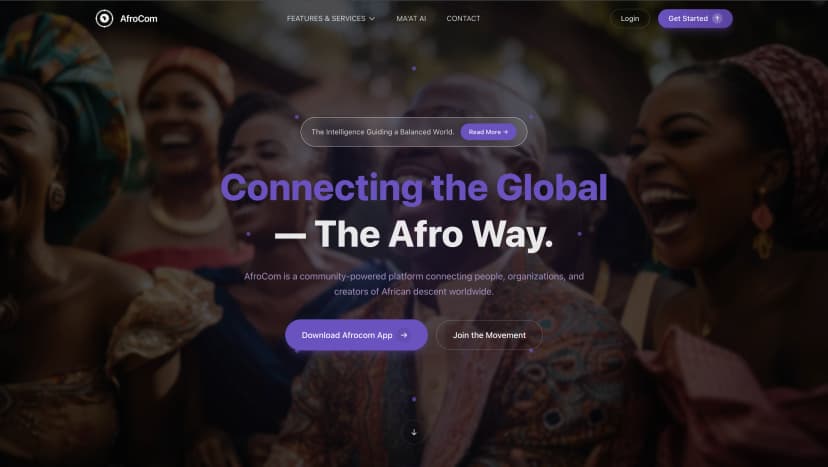828x467 pixels.
Task: Click the arrow icon in Read More
Action: coord(506,132)
